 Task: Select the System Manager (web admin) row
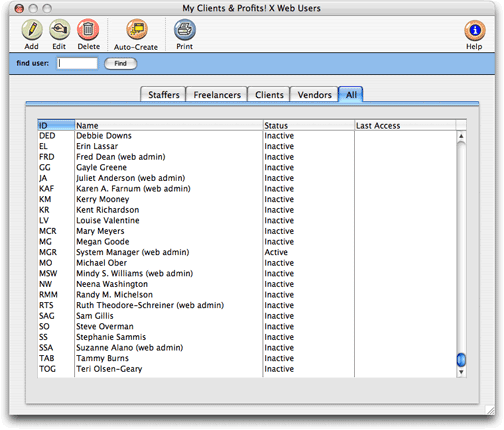(247, 252)
